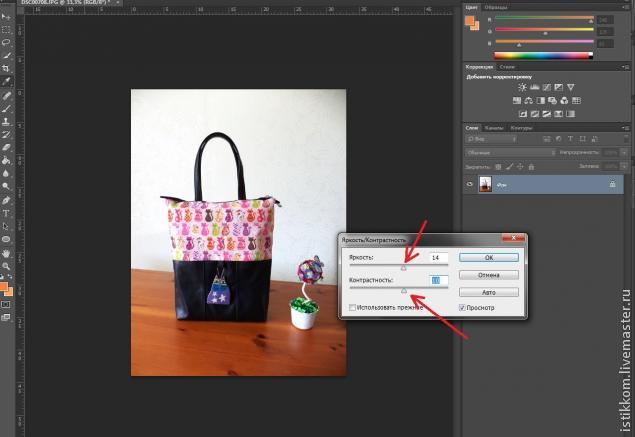
Task: Select the Brush tool
Action: (7, 107)
